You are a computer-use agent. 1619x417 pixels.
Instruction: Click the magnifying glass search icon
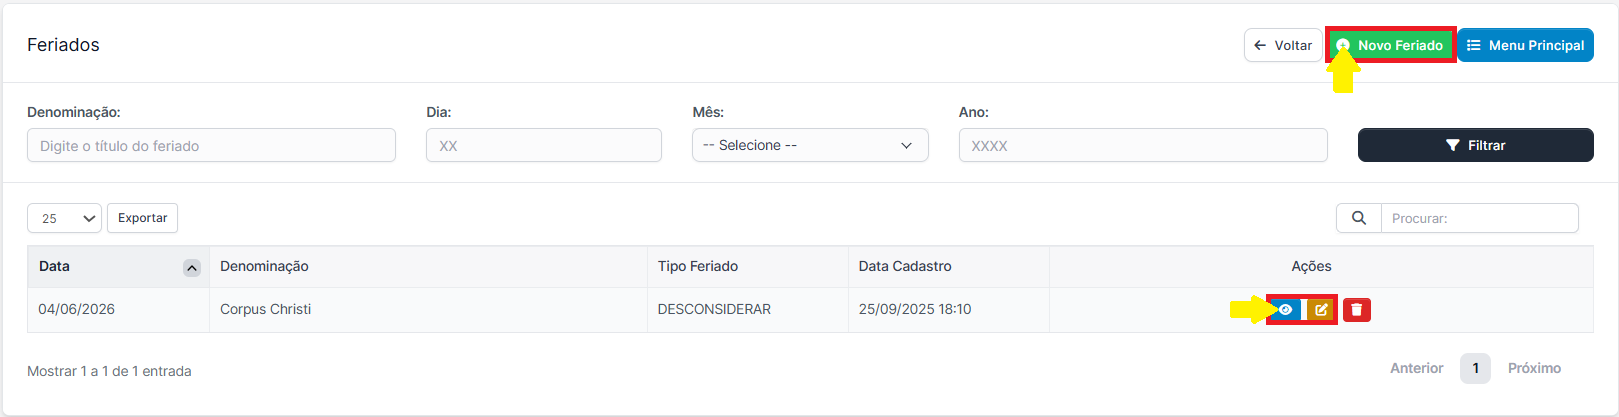1359,218
